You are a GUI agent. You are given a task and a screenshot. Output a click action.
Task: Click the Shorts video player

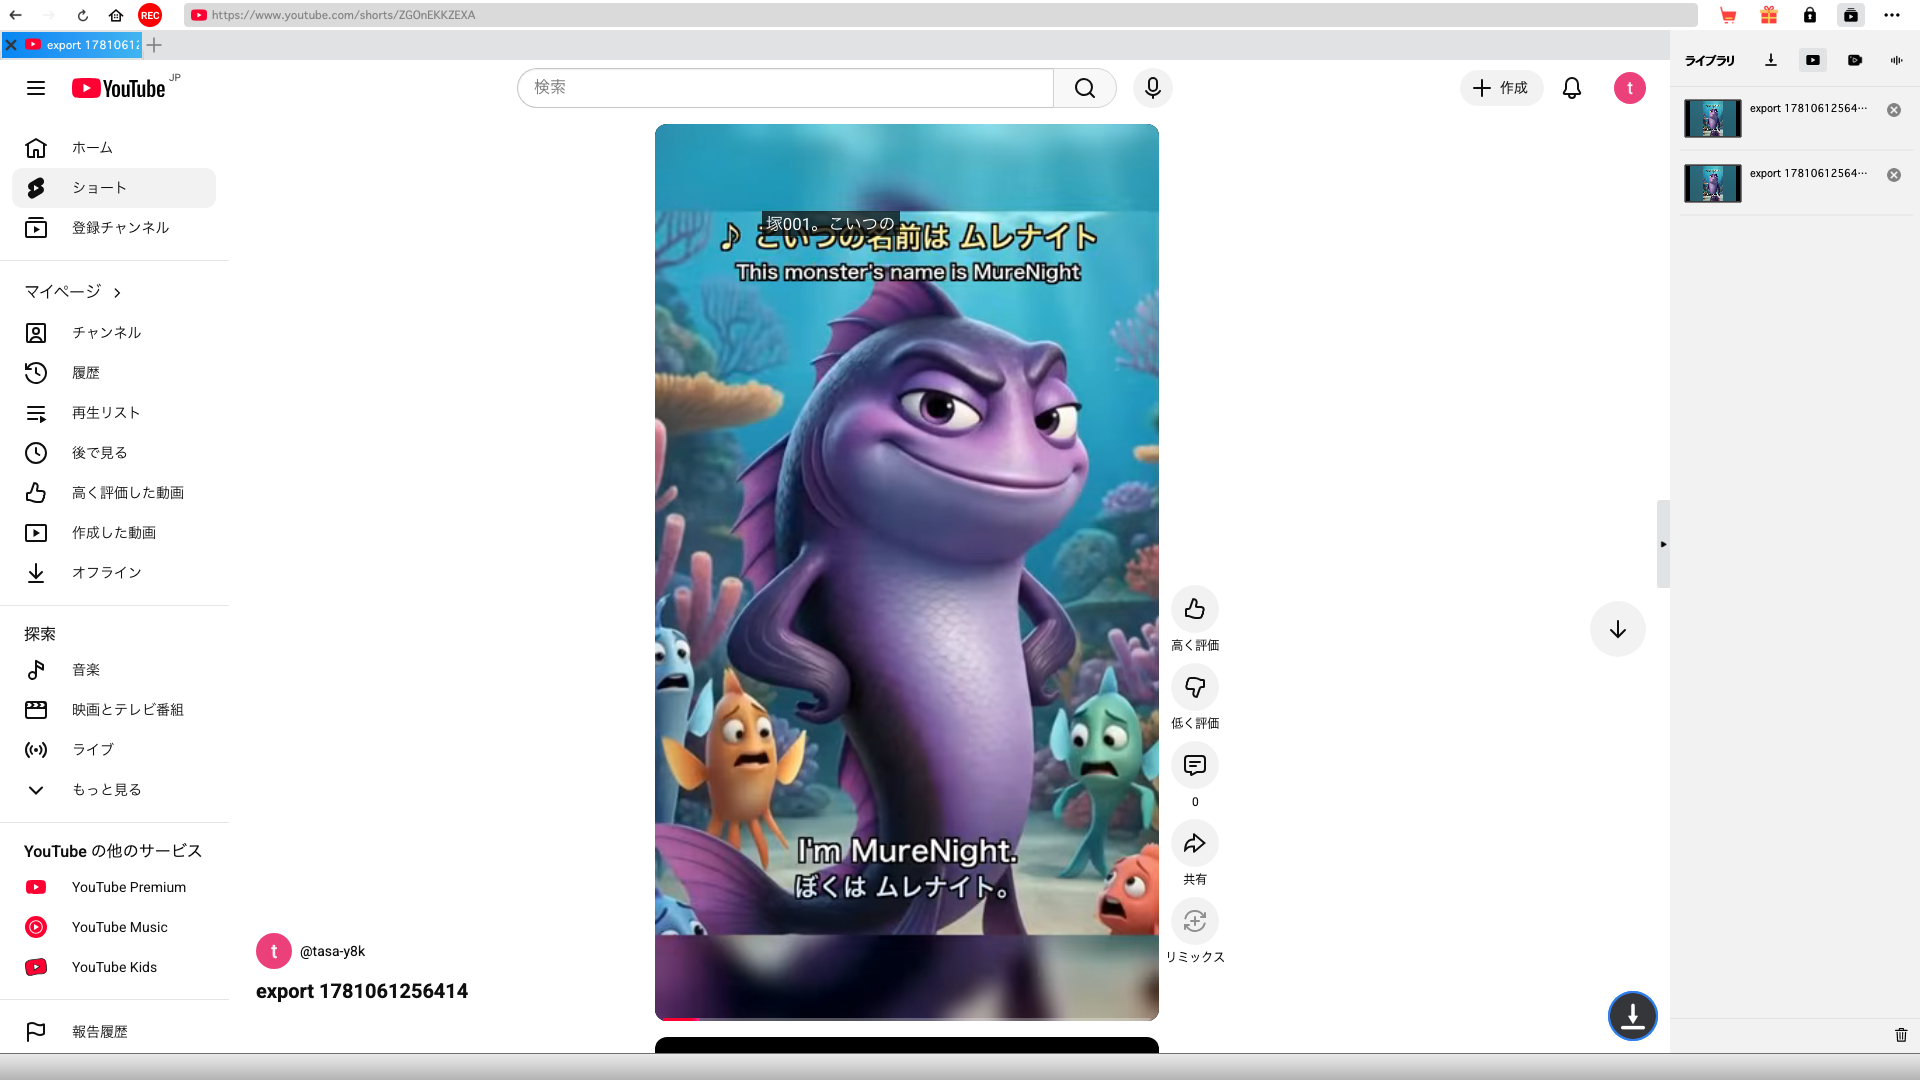pos(907,572)
